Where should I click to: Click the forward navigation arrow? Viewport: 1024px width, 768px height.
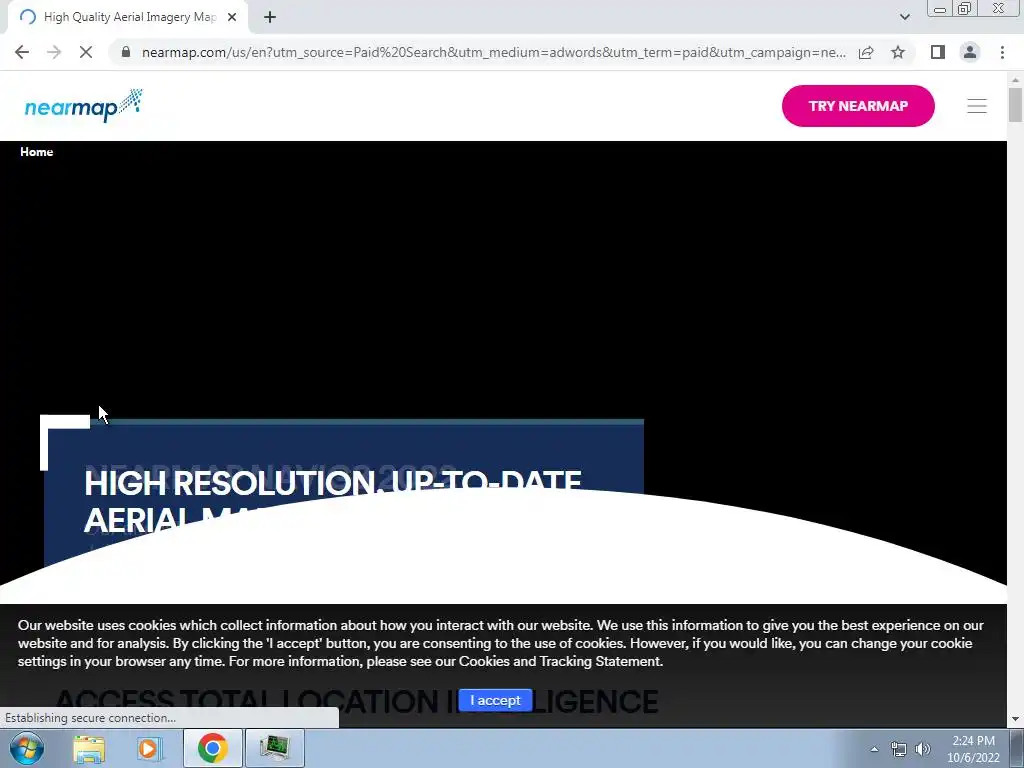[54, 52]
